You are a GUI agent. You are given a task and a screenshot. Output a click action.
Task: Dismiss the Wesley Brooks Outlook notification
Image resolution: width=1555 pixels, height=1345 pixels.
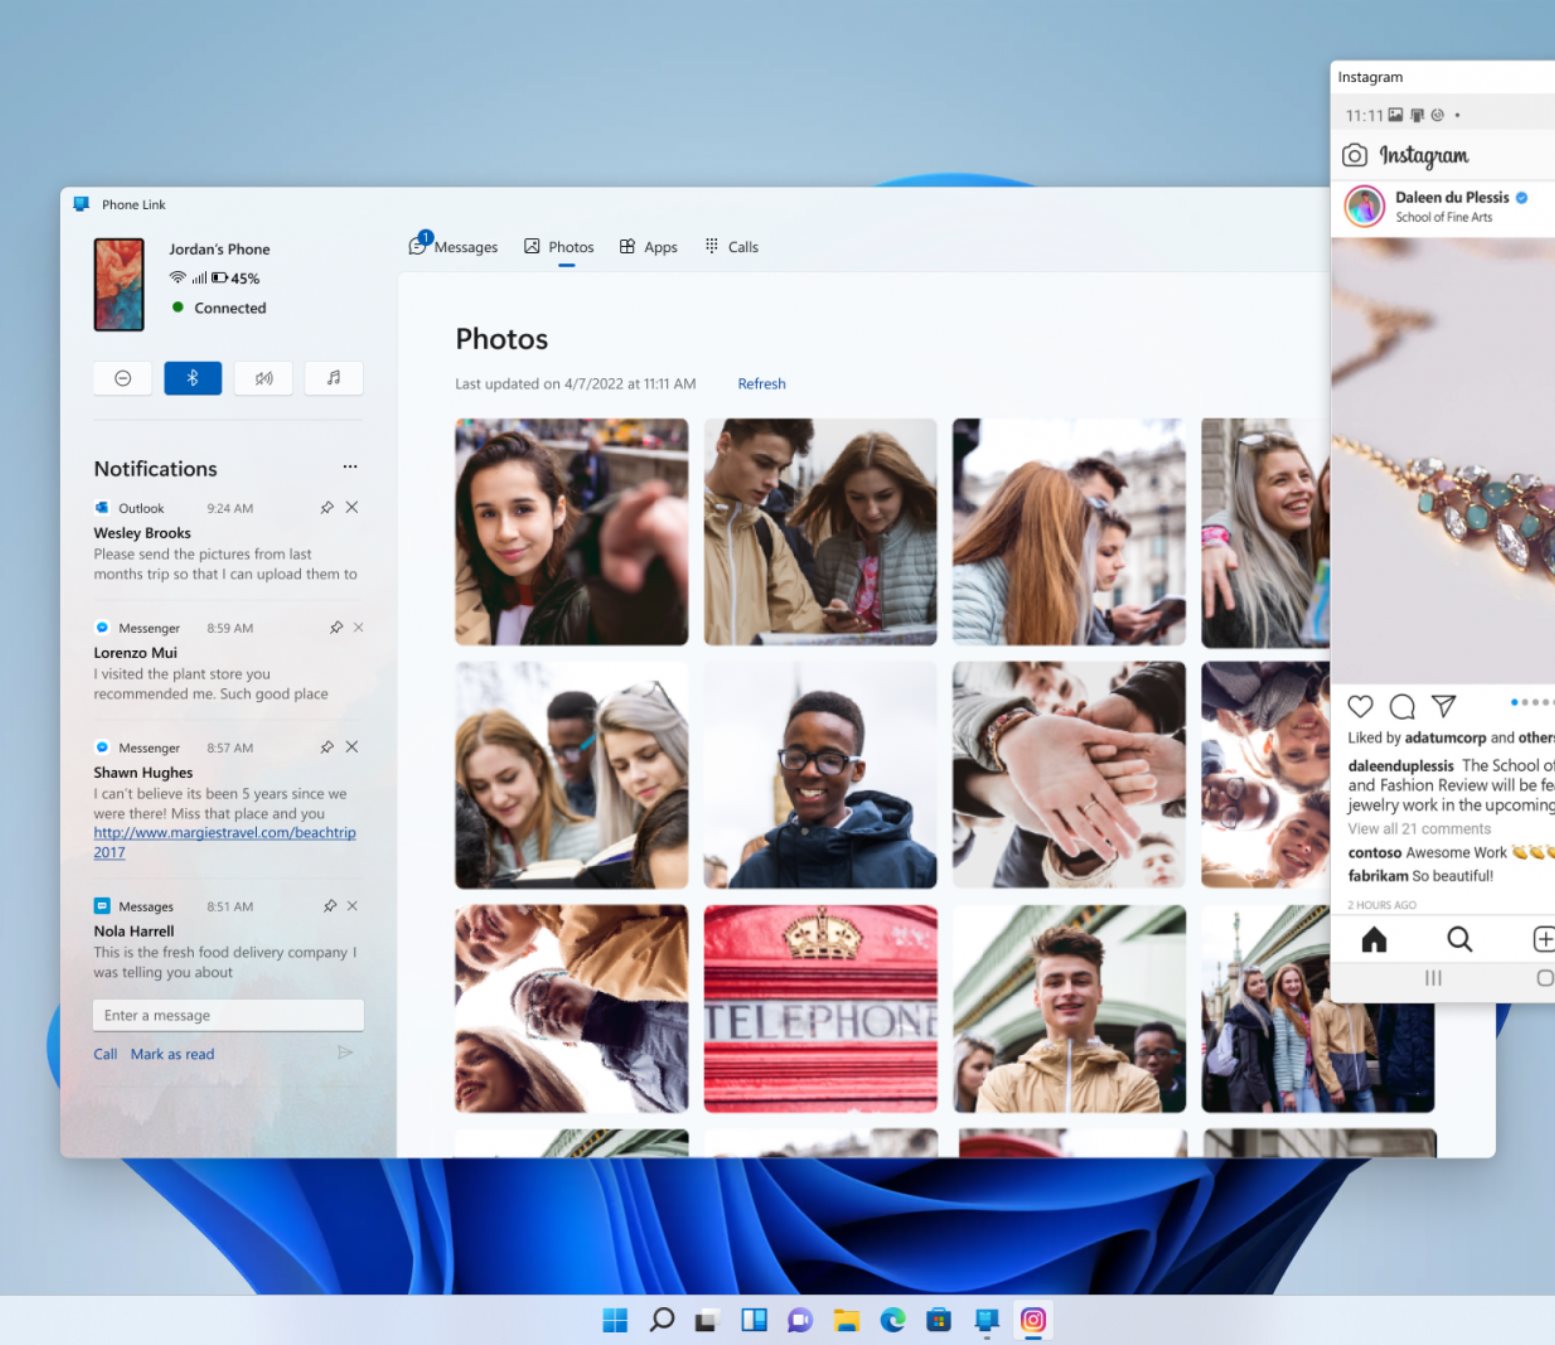coord(352,507)
